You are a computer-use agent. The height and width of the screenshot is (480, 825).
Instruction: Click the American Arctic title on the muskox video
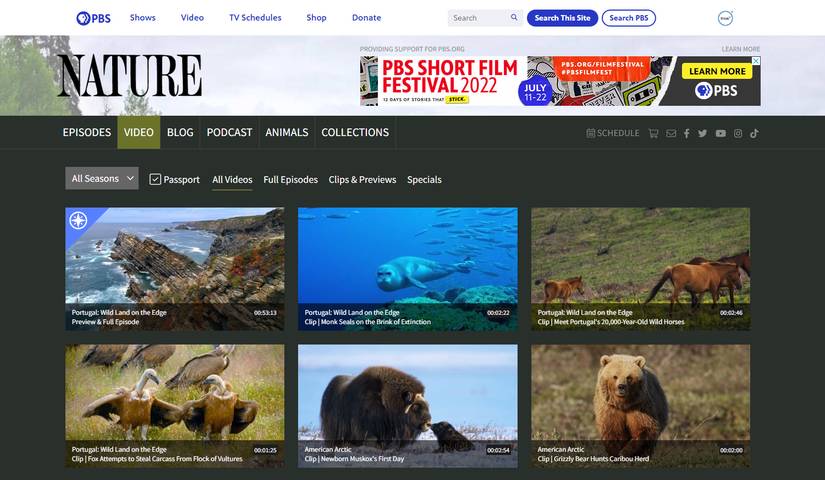328,449
